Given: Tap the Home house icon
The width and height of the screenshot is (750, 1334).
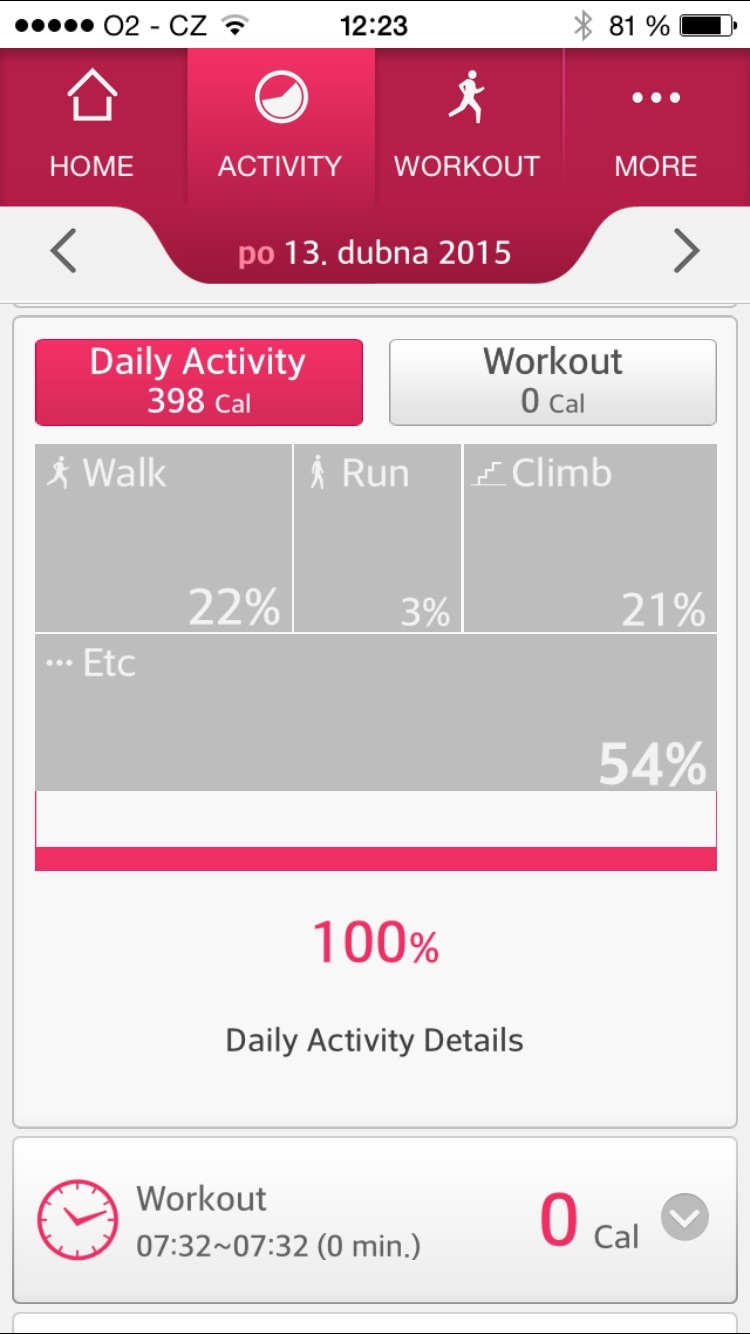Looking at the screenshot, I should (91, 99).
